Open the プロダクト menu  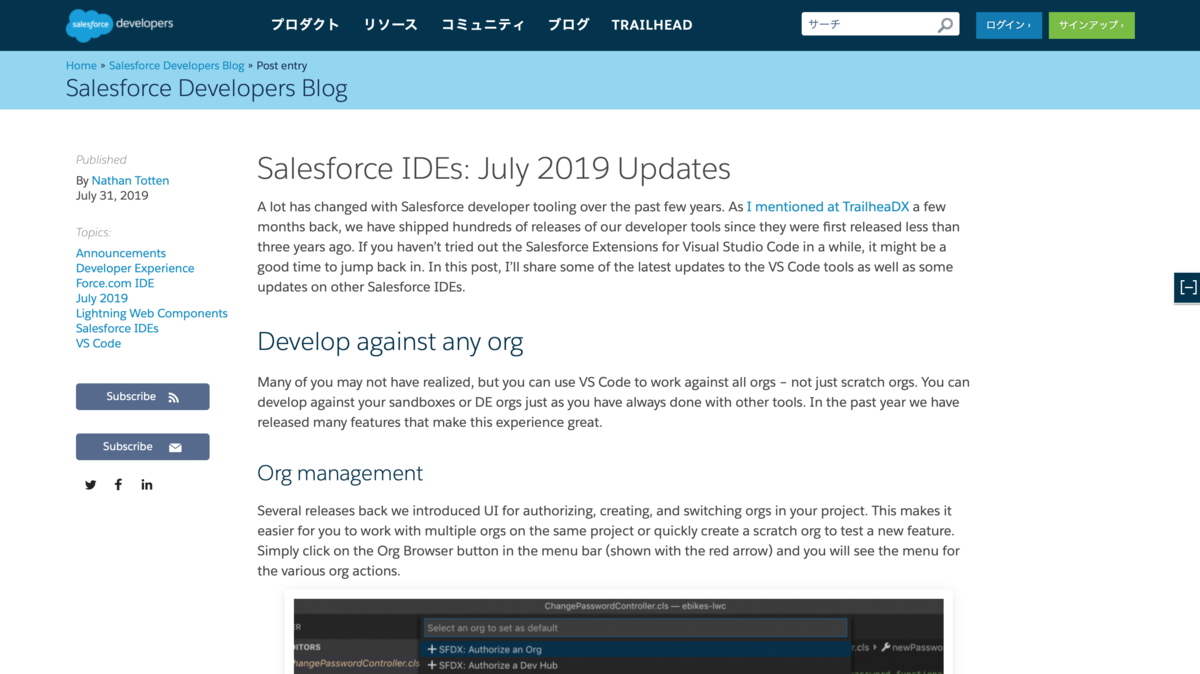(305, 25)
